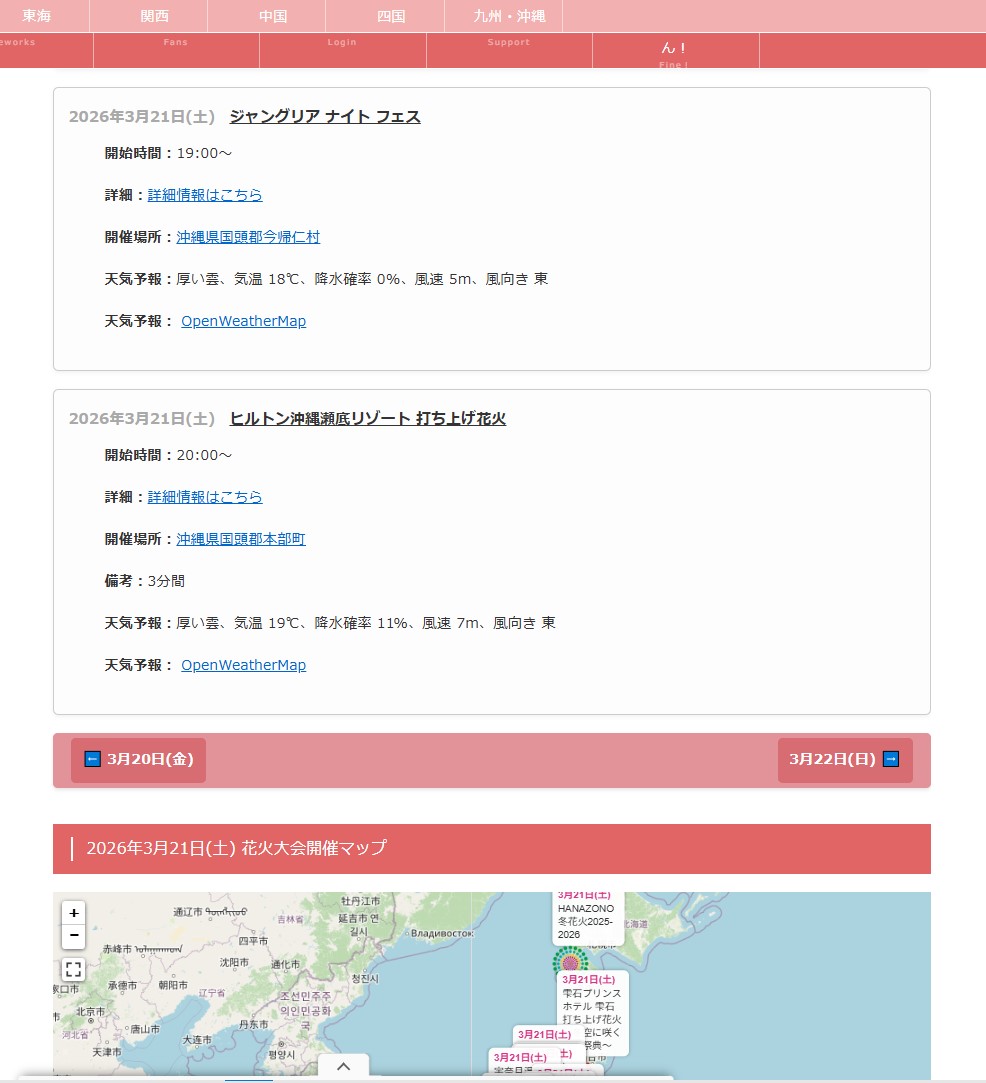Open the 関西 region tab
Viewport: 986px width, 1083px height.
point(155,16)
